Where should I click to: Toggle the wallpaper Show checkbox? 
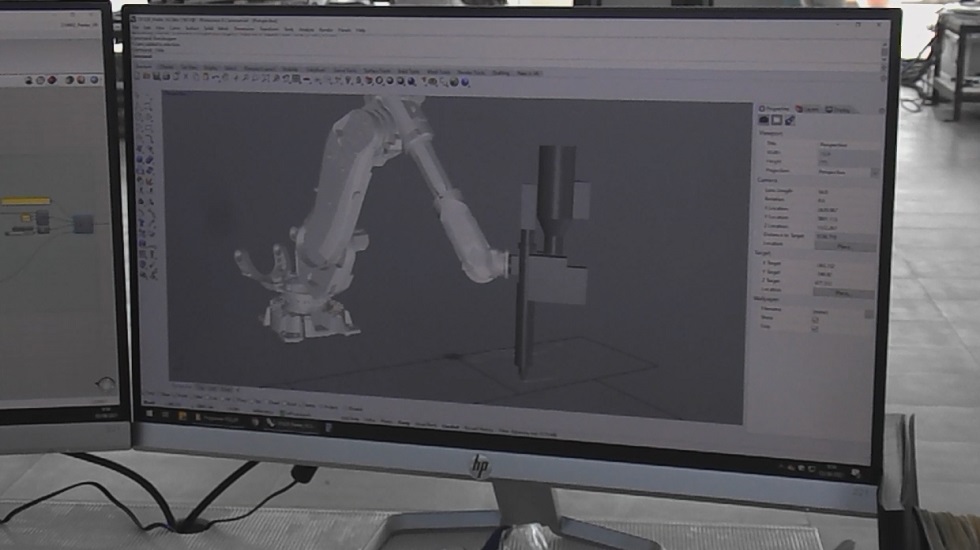click(814, 320)
